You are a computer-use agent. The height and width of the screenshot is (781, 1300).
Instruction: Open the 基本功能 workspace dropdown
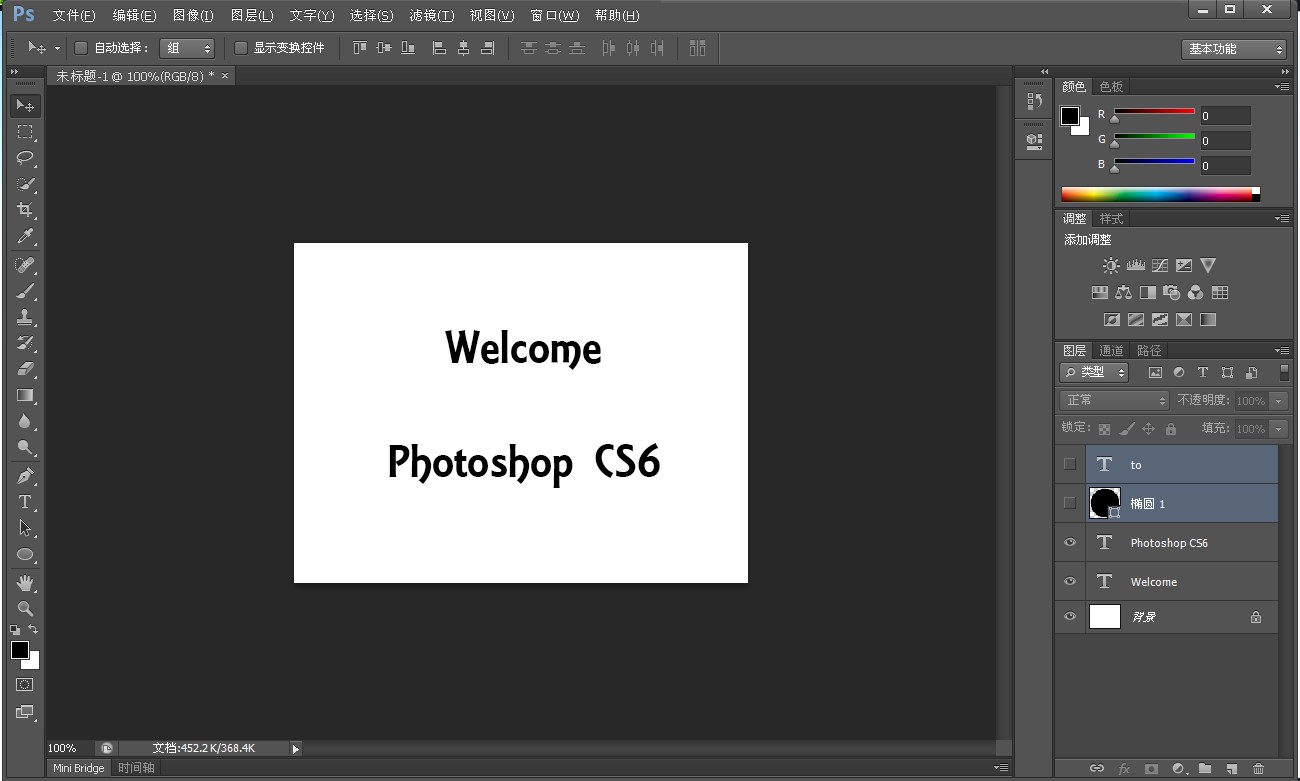click(x=1233, y=49)
